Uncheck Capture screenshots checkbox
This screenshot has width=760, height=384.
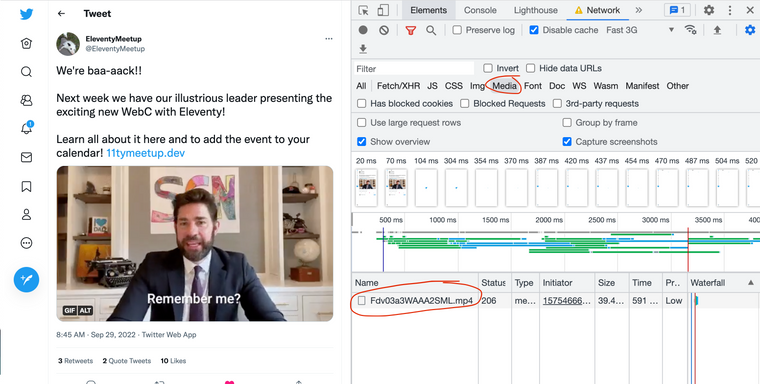[x=567, y=142]
